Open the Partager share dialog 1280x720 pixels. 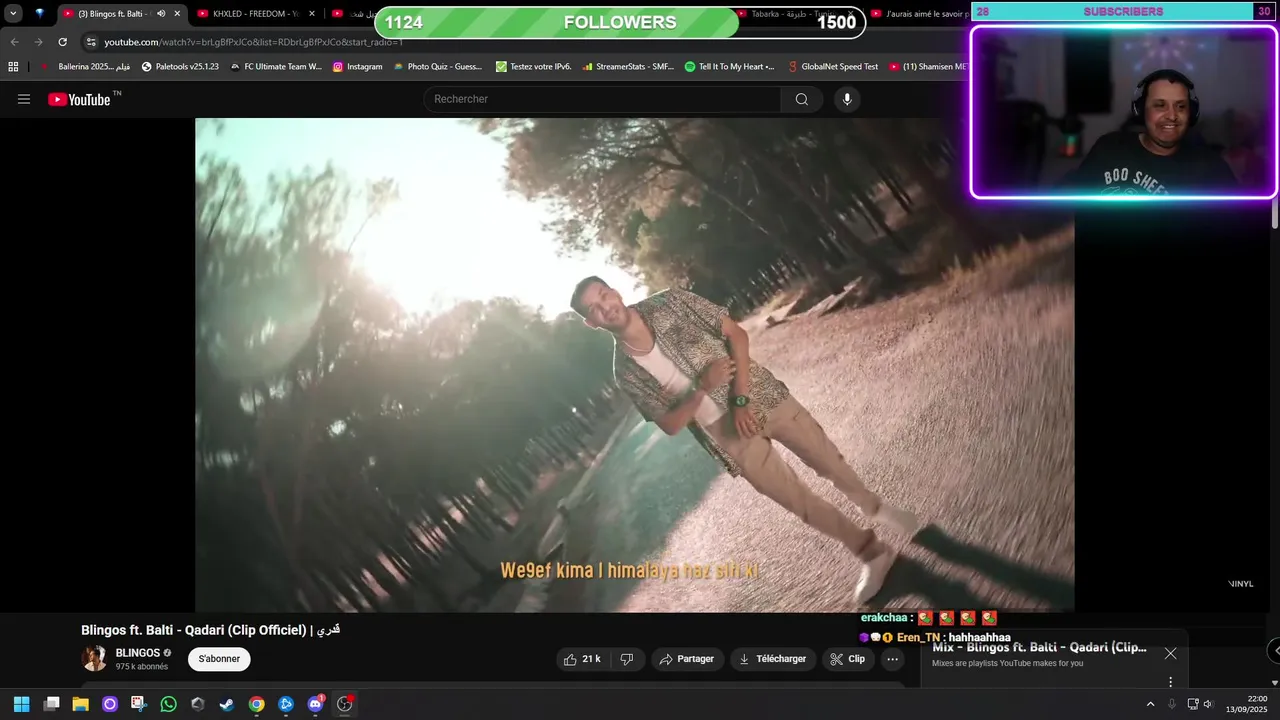[687, 659]
